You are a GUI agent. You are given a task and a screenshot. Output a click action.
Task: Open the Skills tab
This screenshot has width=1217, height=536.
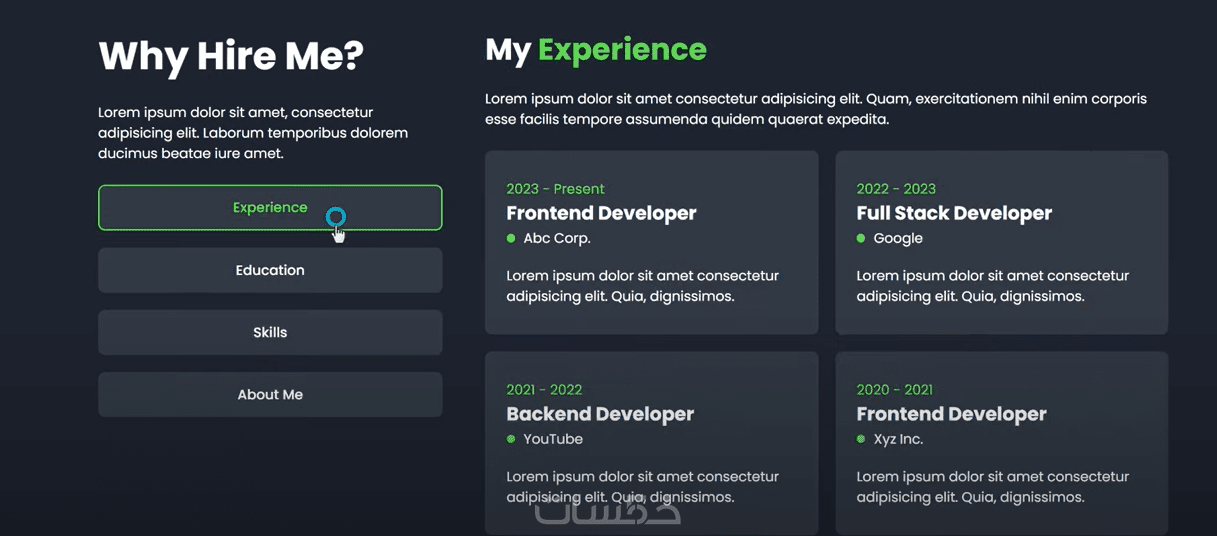click(x=270, y=333)
